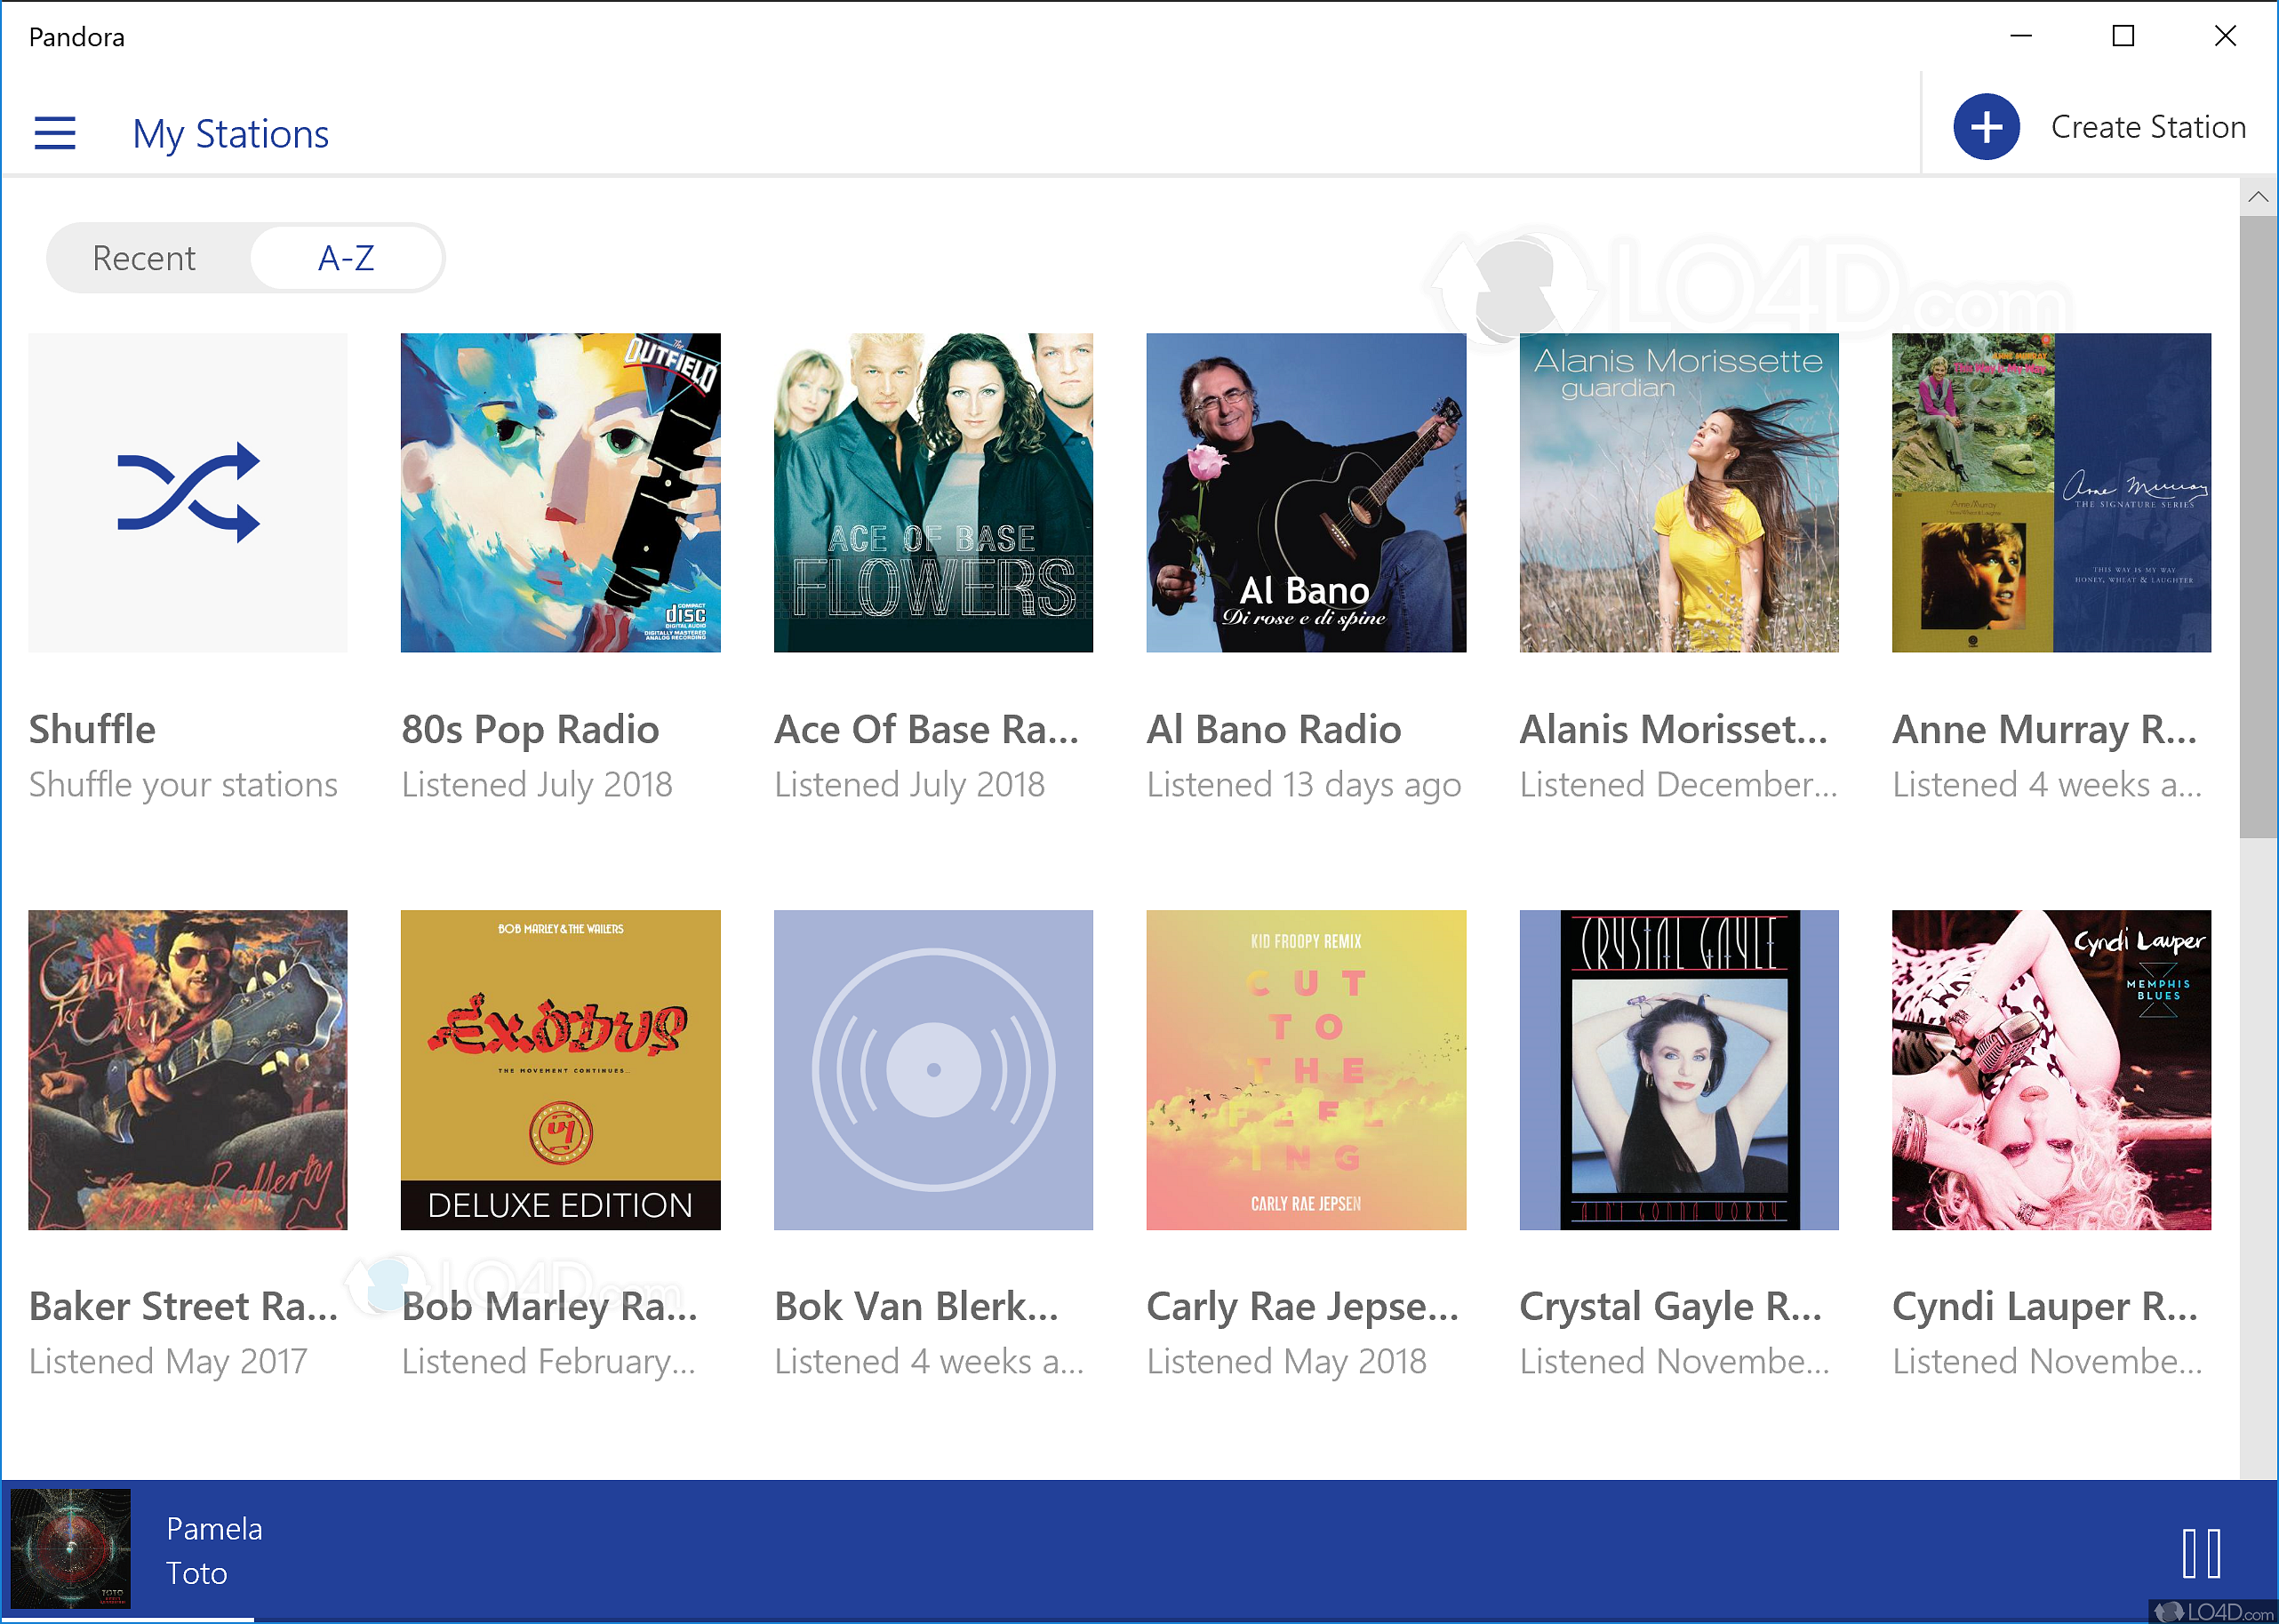Open the Bob Marley Exodus cover
Image resolution: width=2279 pixels, height=1624 pixels.
560,1070
